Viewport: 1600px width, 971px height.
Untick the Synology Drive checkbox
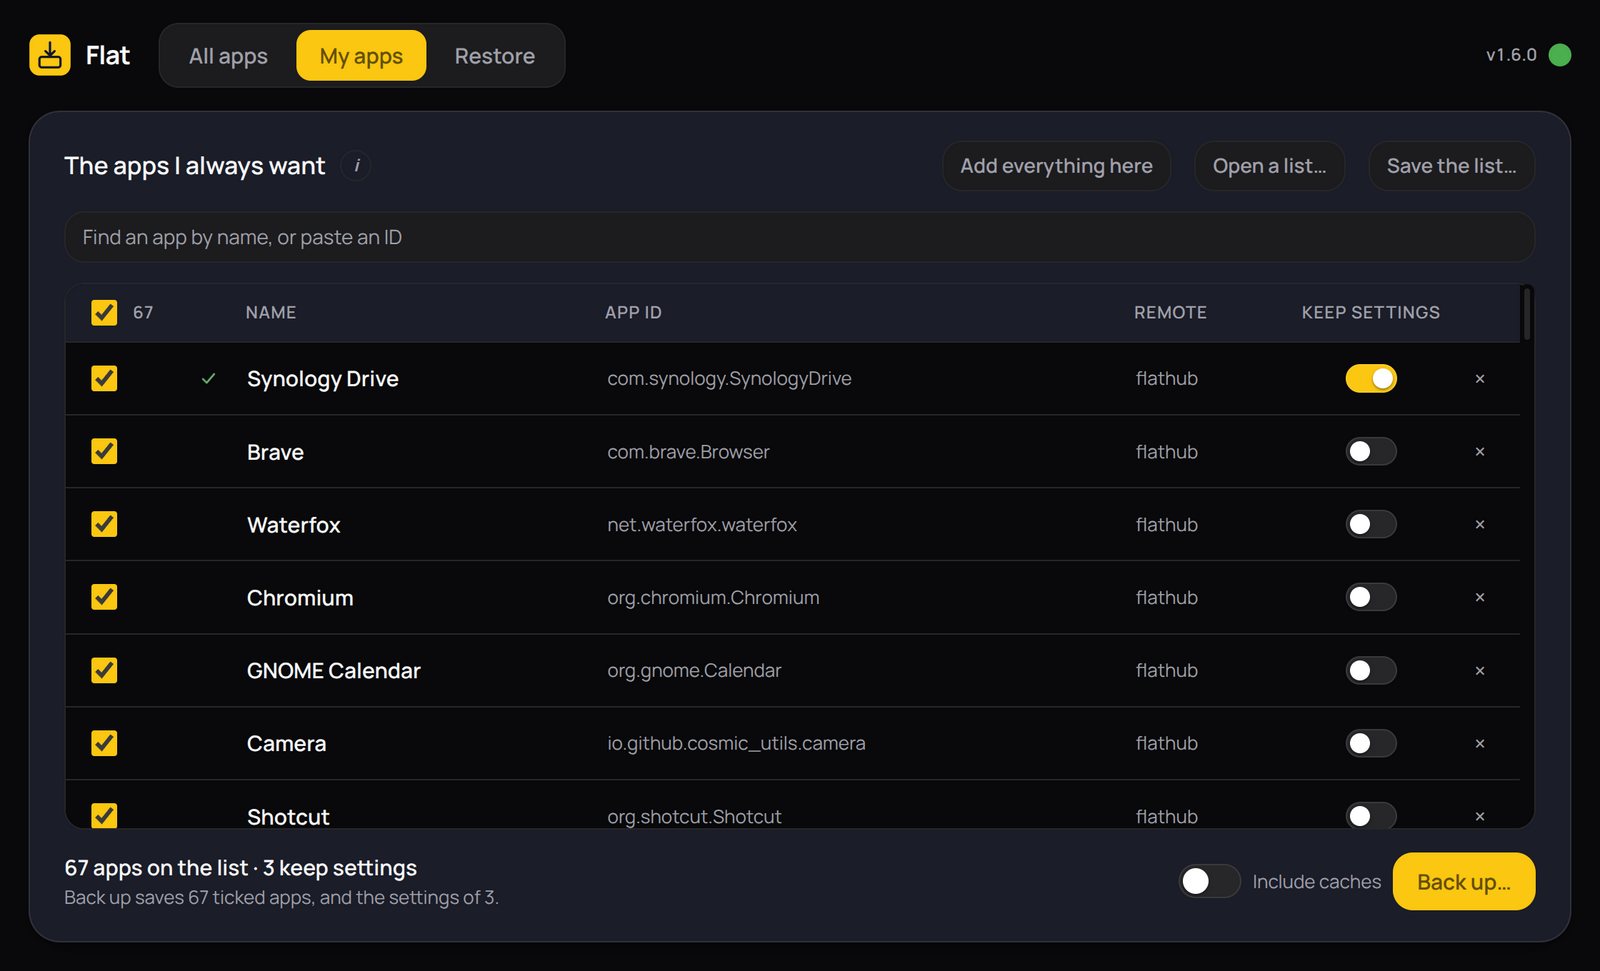coord(104,378)
